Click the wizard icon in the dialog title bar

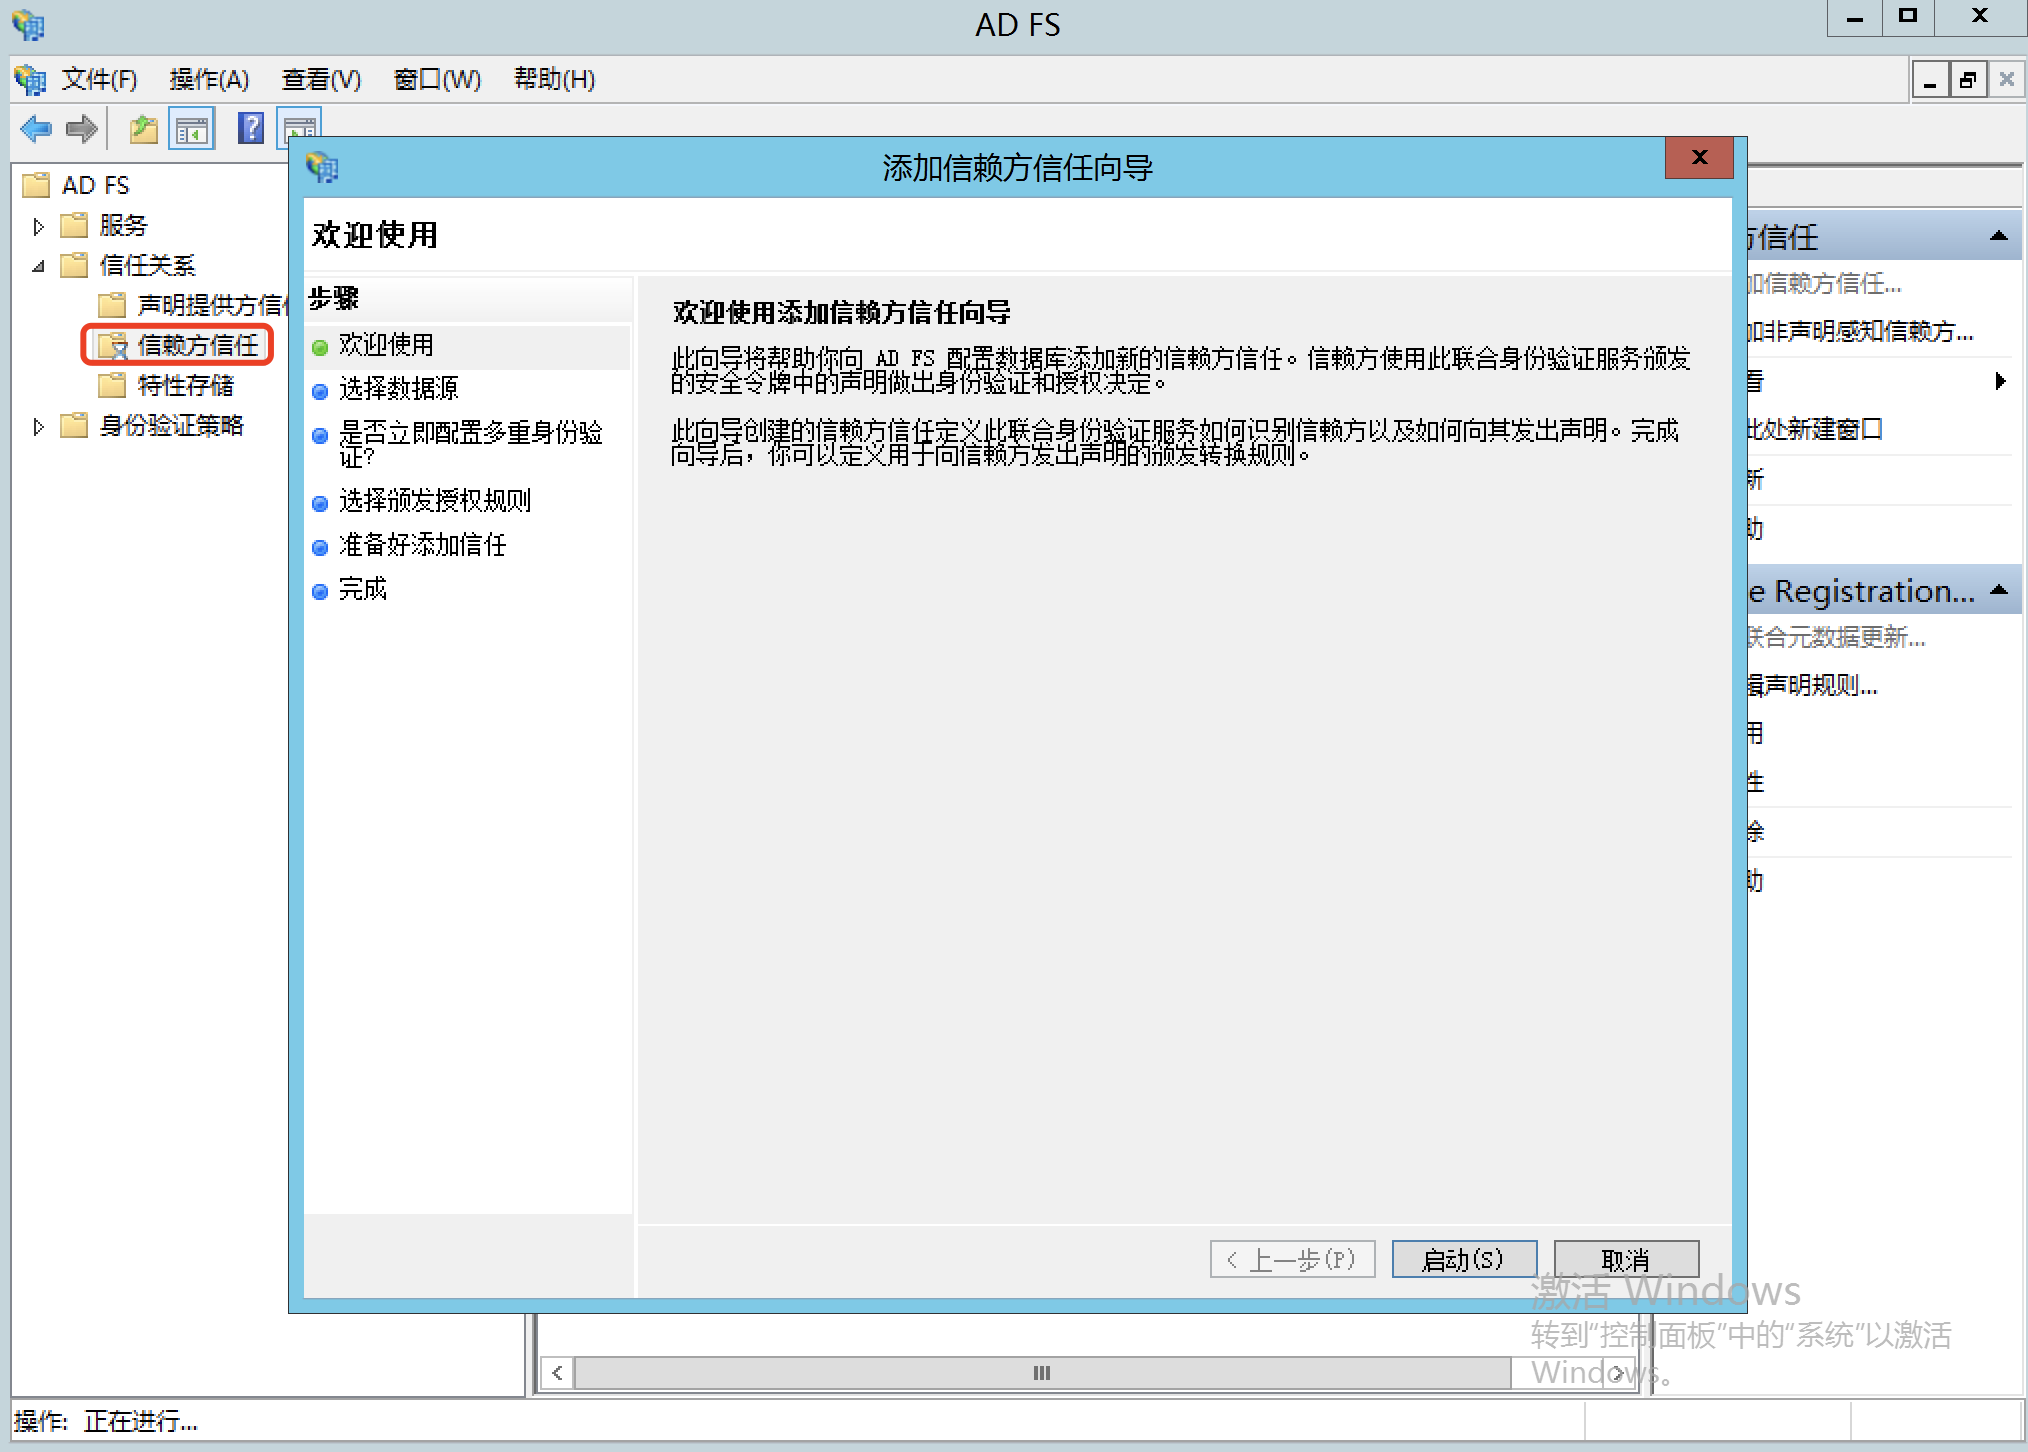point(322,167)
